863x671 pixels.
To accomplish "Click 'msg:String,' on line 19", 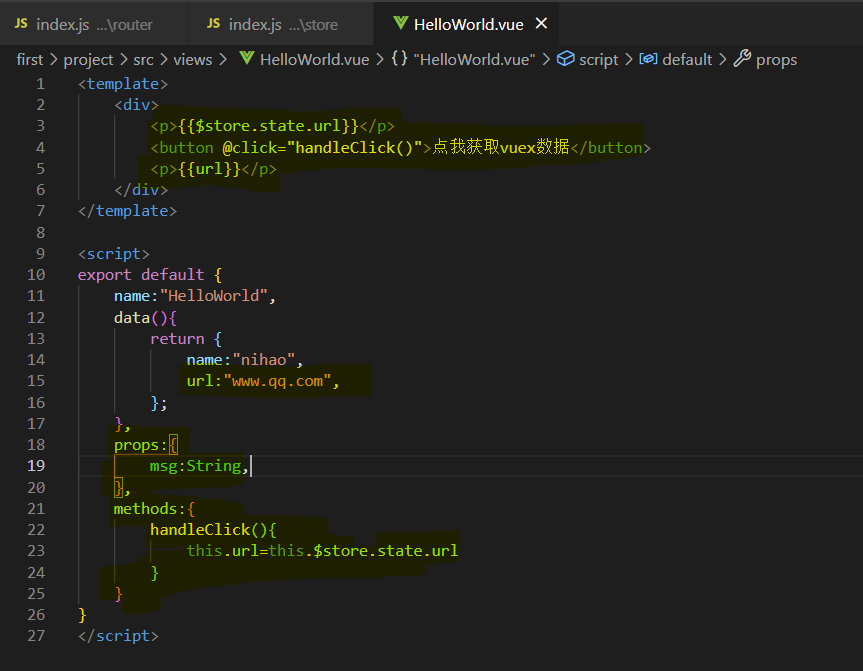I will click(199, 466).
